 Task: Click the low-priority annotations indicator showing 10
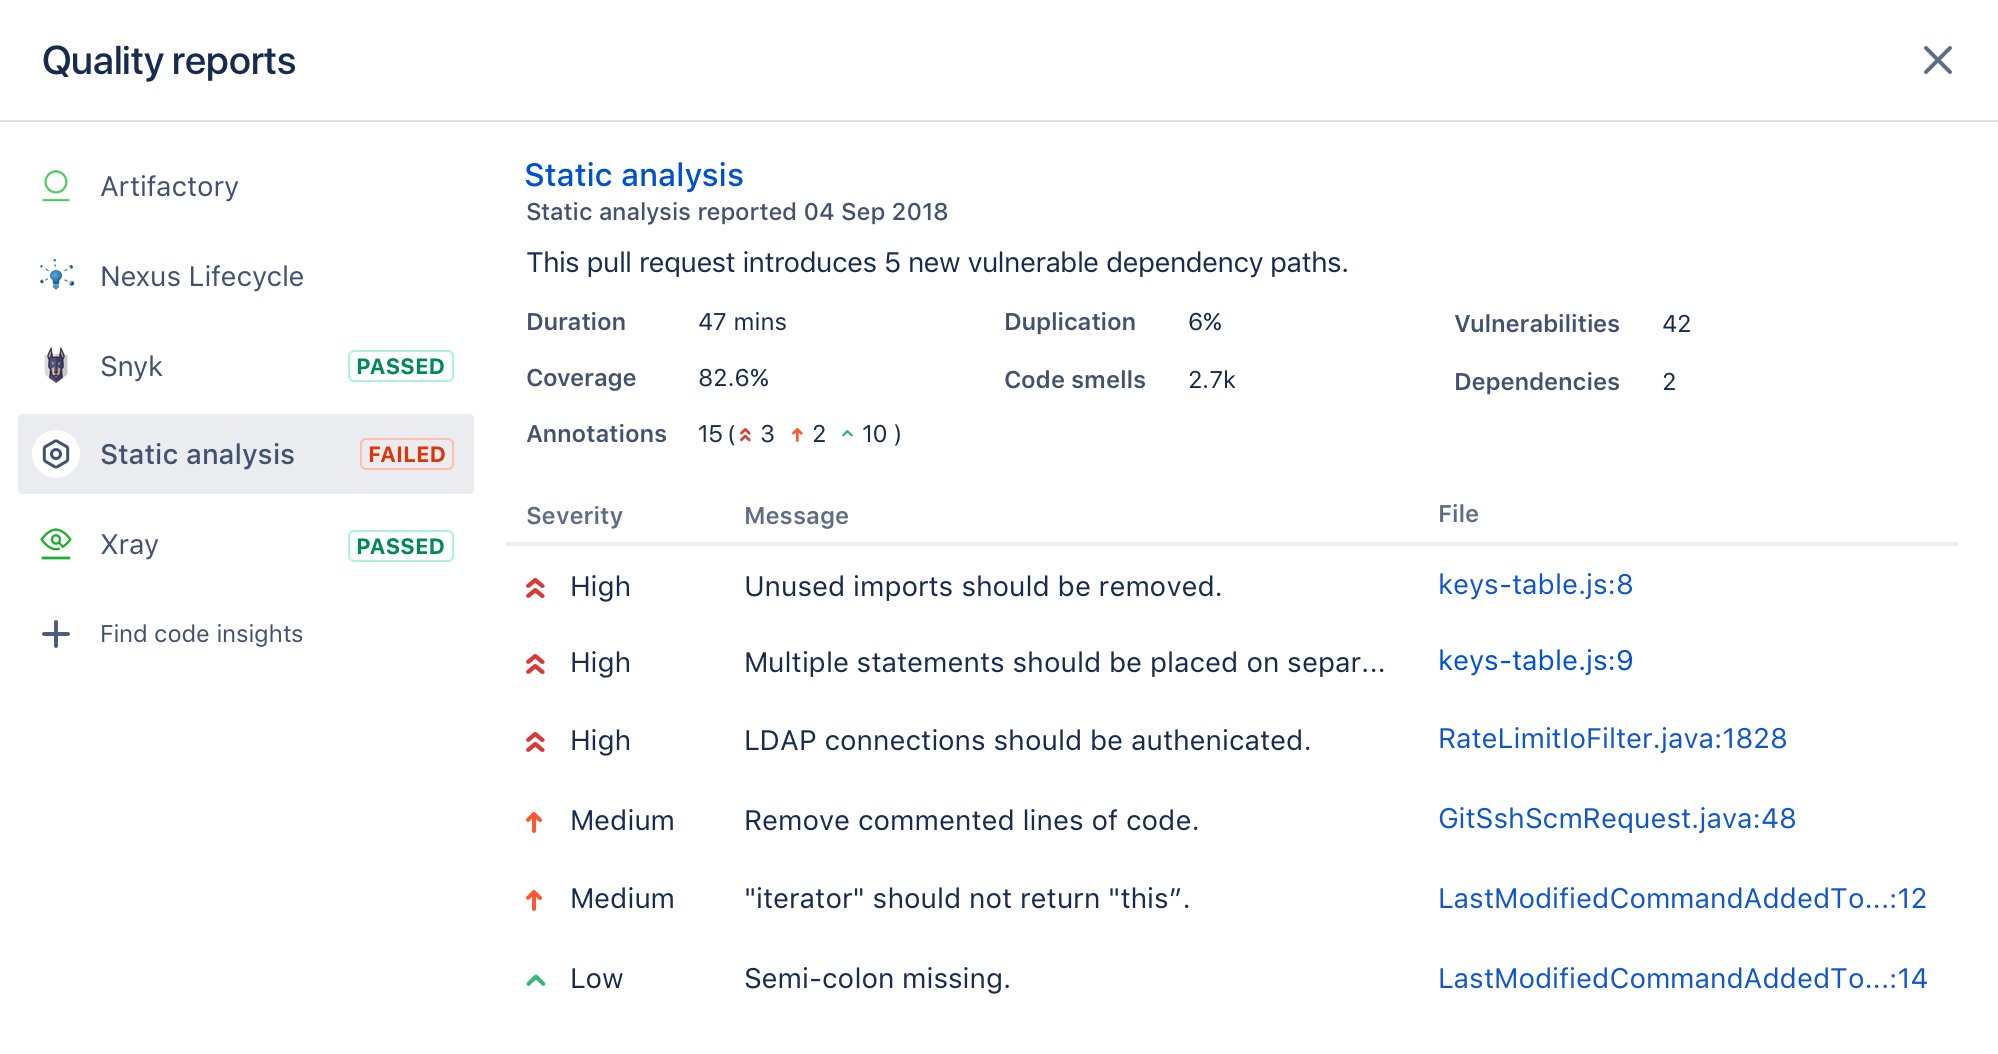[x=864, y=433]
